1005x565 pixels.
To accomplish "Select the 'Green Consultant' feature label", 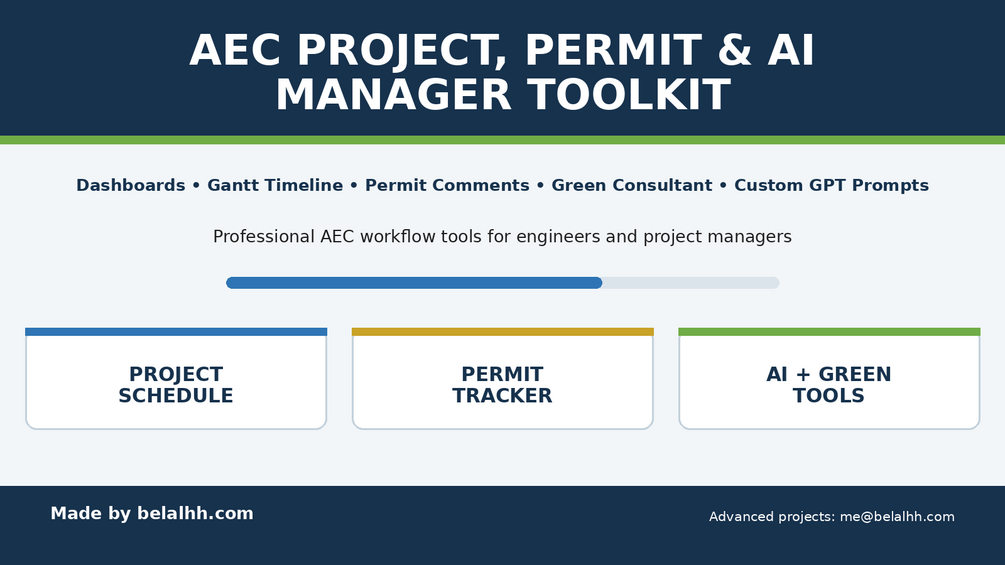I will click(x=632, y=185).
